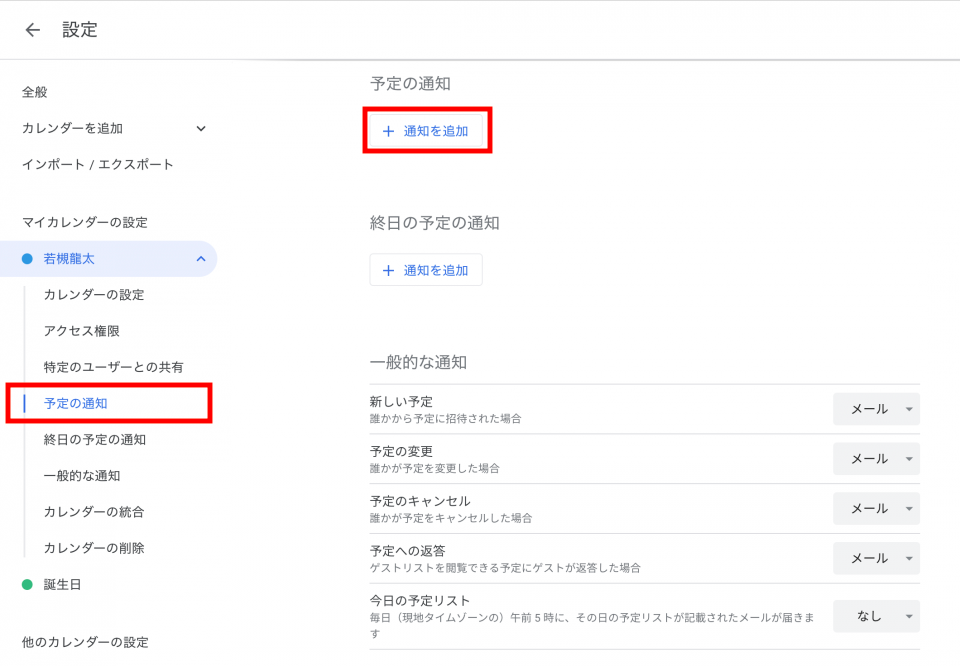
Task: Add a notification under 予定の通知
Action: point(426,131)
